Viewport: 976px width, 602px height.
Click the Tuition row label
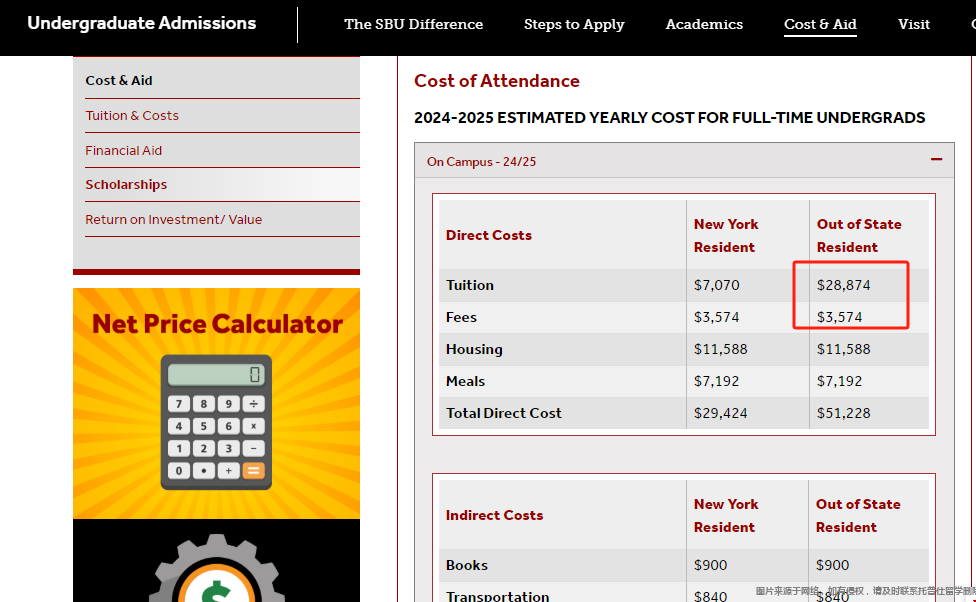point(470,285)
